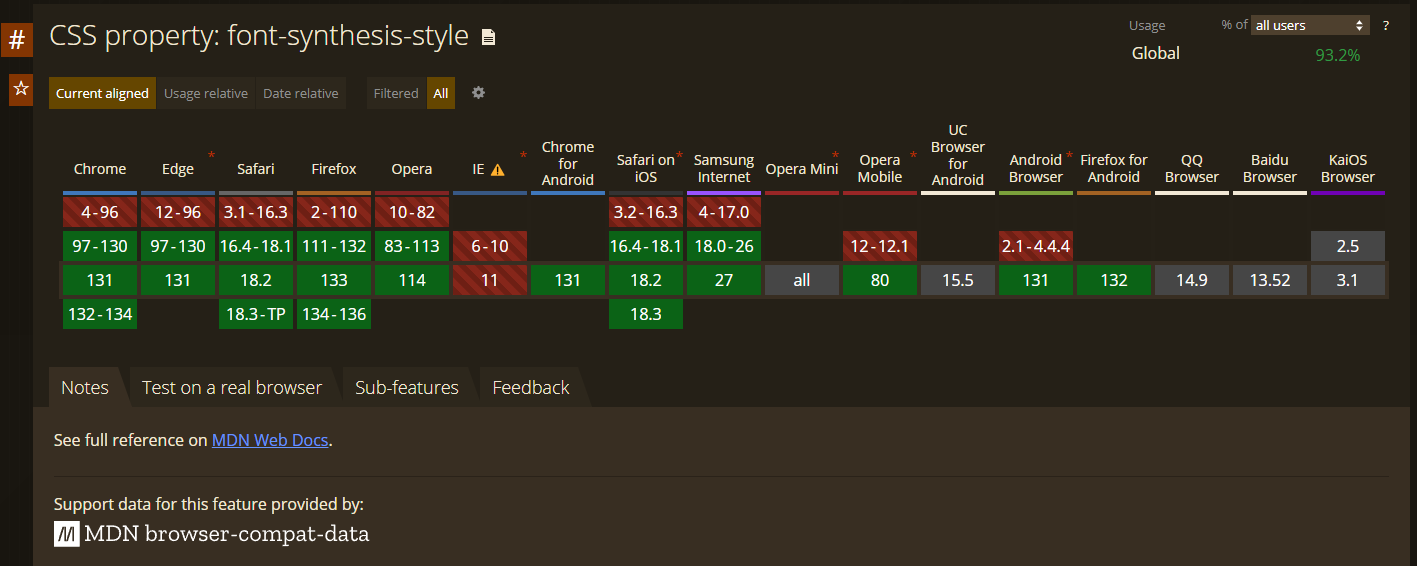Click the IE warning triangle icon
This screenshot has width=1417, height=566.
pos(497,170)
